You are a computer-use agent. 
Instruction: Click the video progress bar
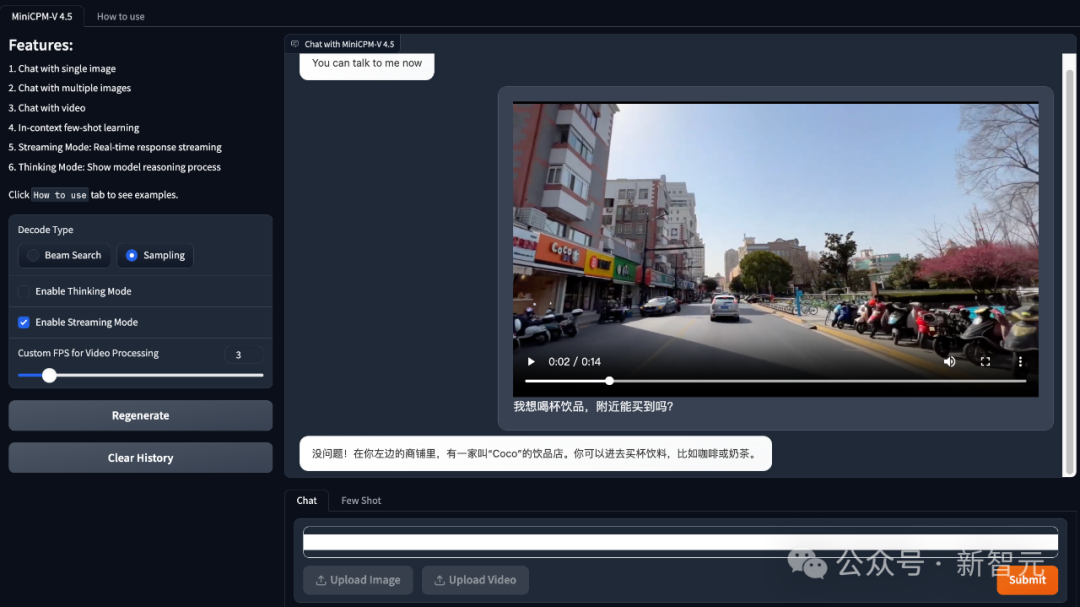776,380
